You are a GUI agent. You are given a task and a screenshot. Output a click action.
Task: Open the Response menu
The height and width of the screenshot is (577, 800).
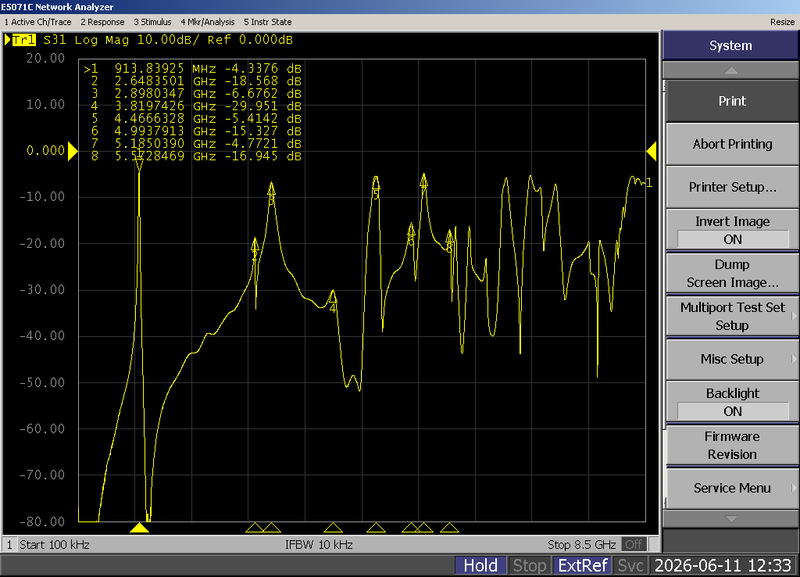tap(102, 22)
